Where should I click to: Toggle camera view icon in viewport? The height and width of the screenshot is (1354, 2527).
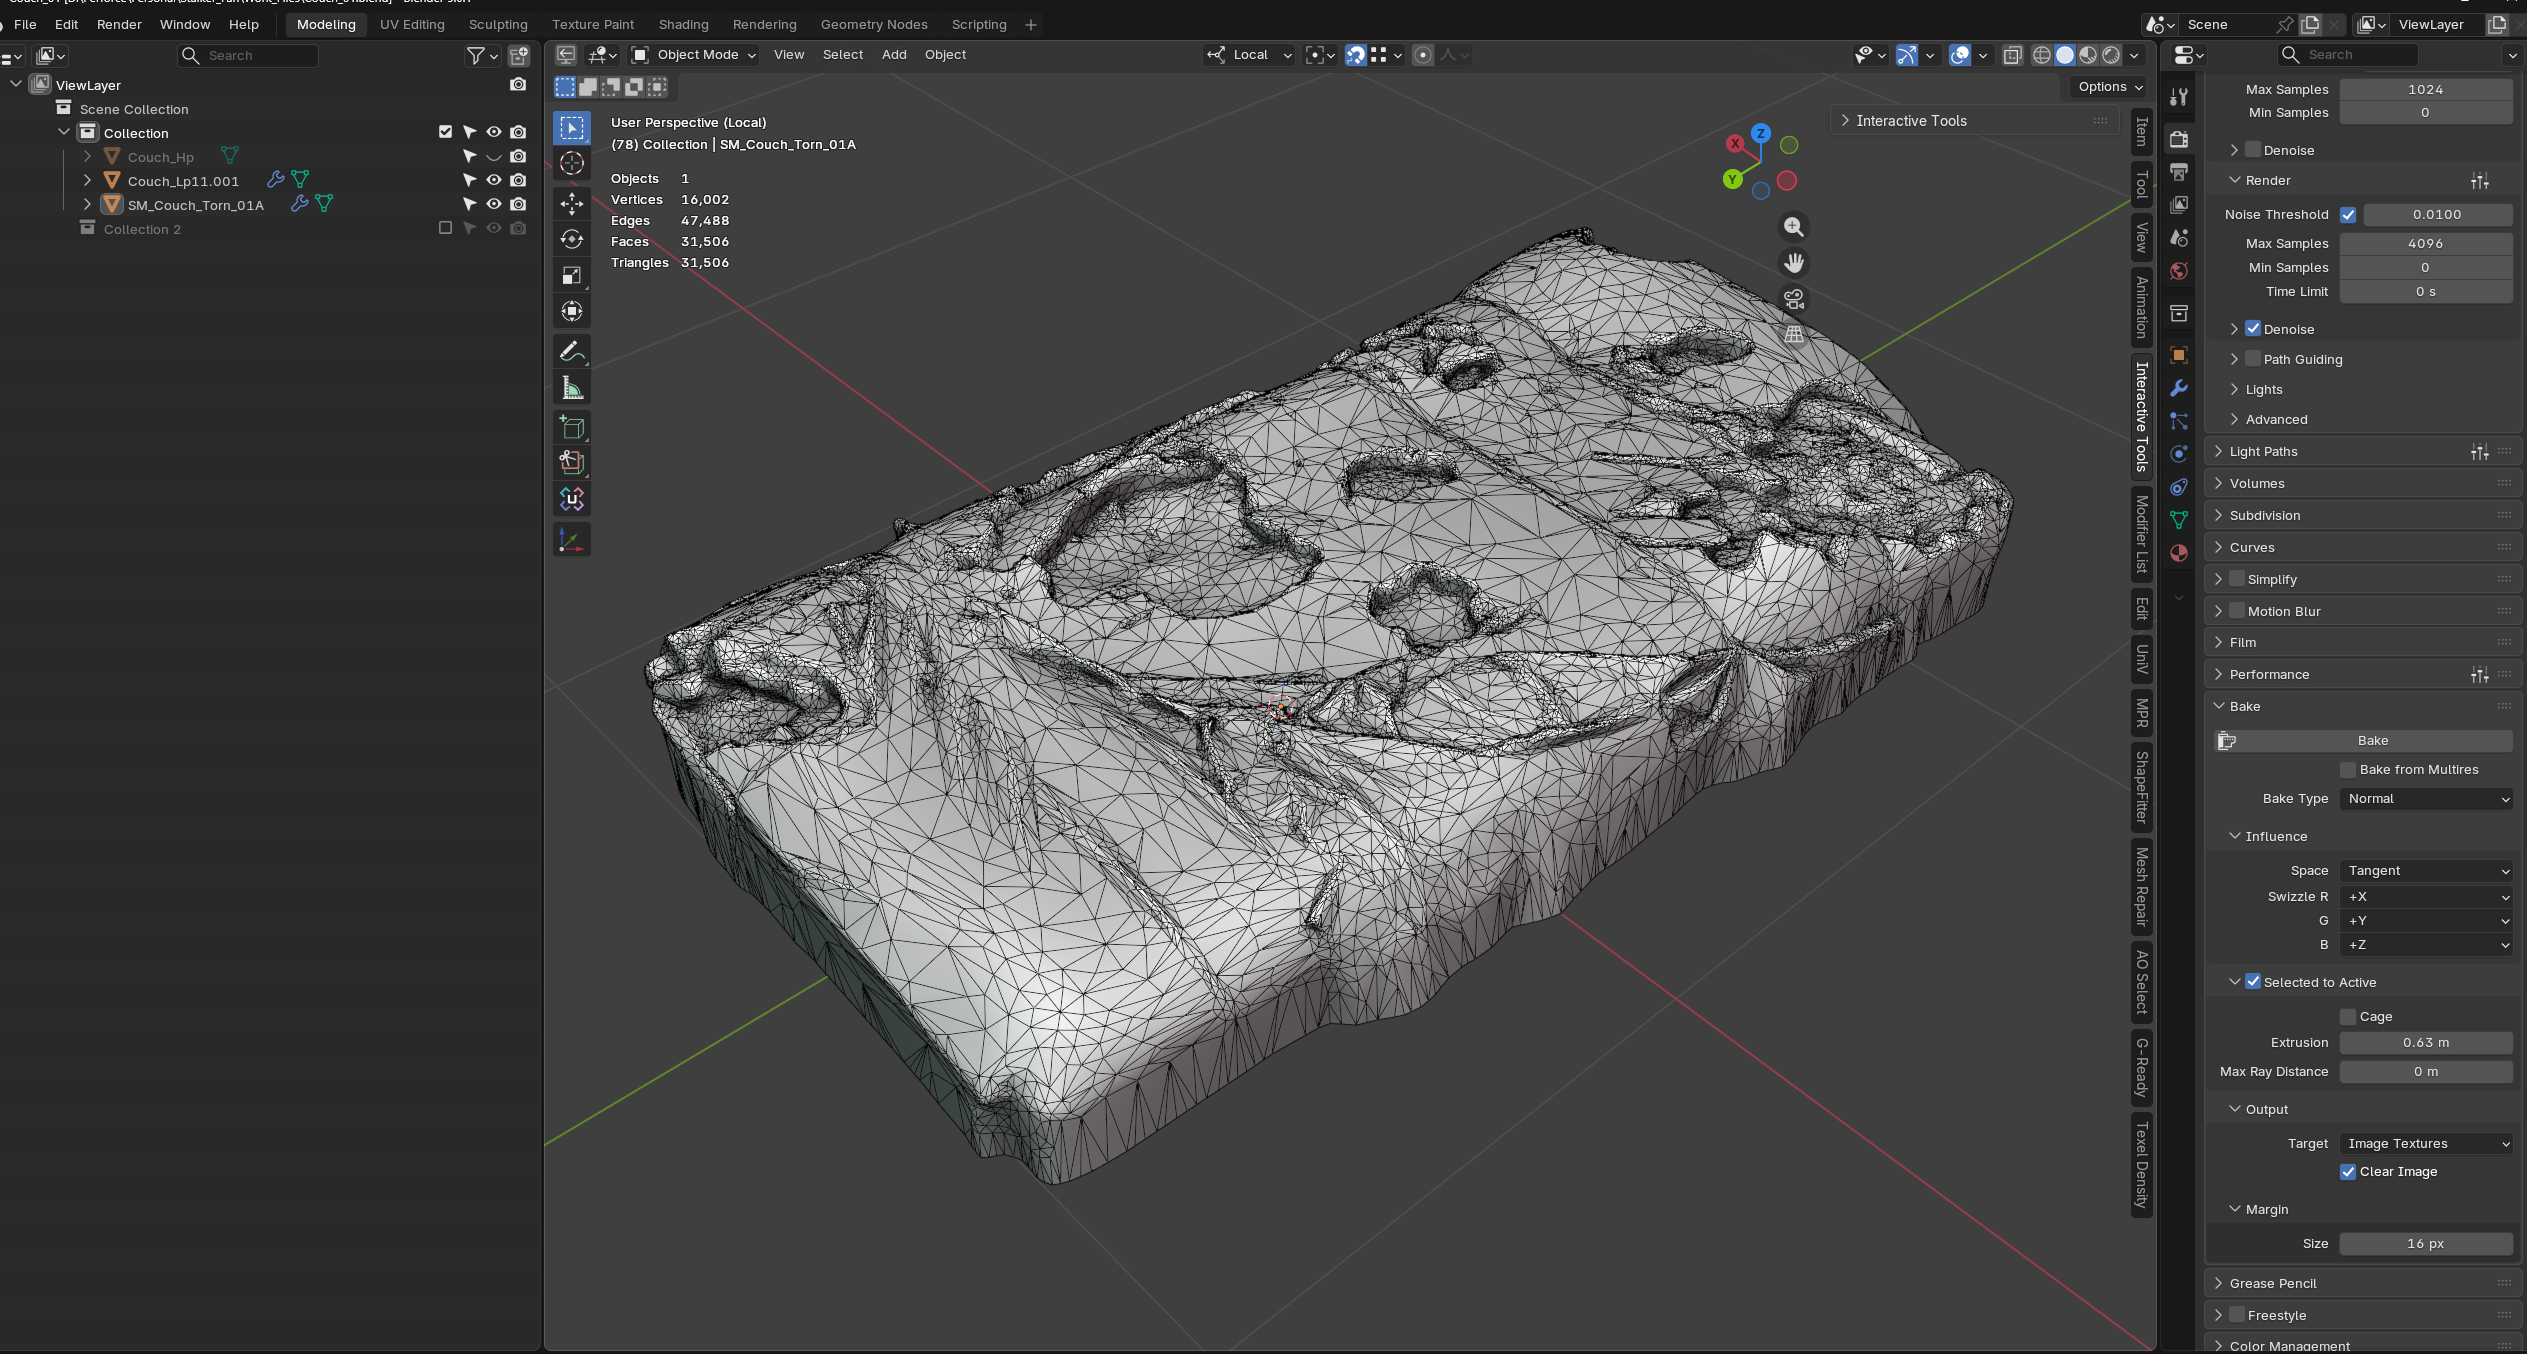point(1794,299)
